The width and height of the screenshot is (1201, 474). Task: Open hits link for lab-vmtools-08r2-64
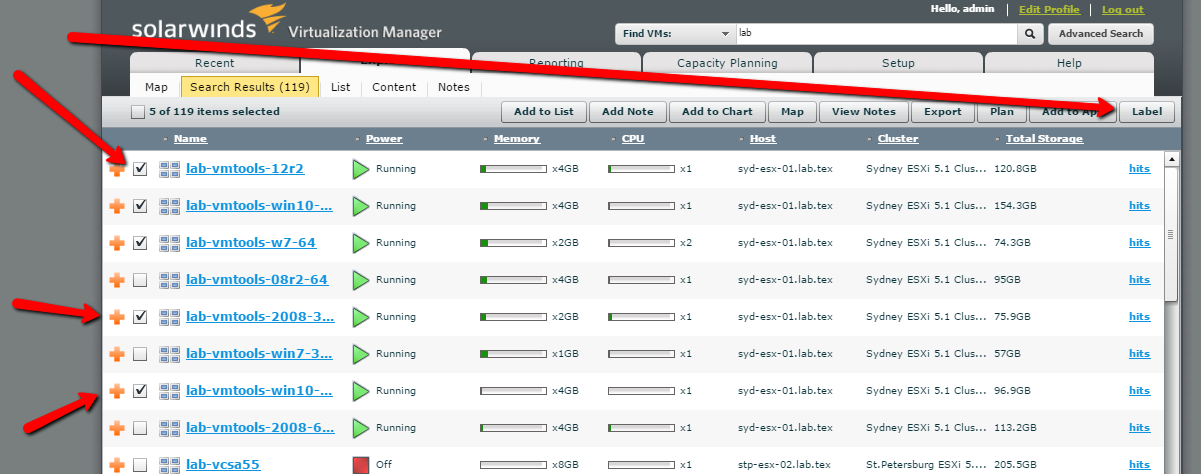[x=1140, y=280]
